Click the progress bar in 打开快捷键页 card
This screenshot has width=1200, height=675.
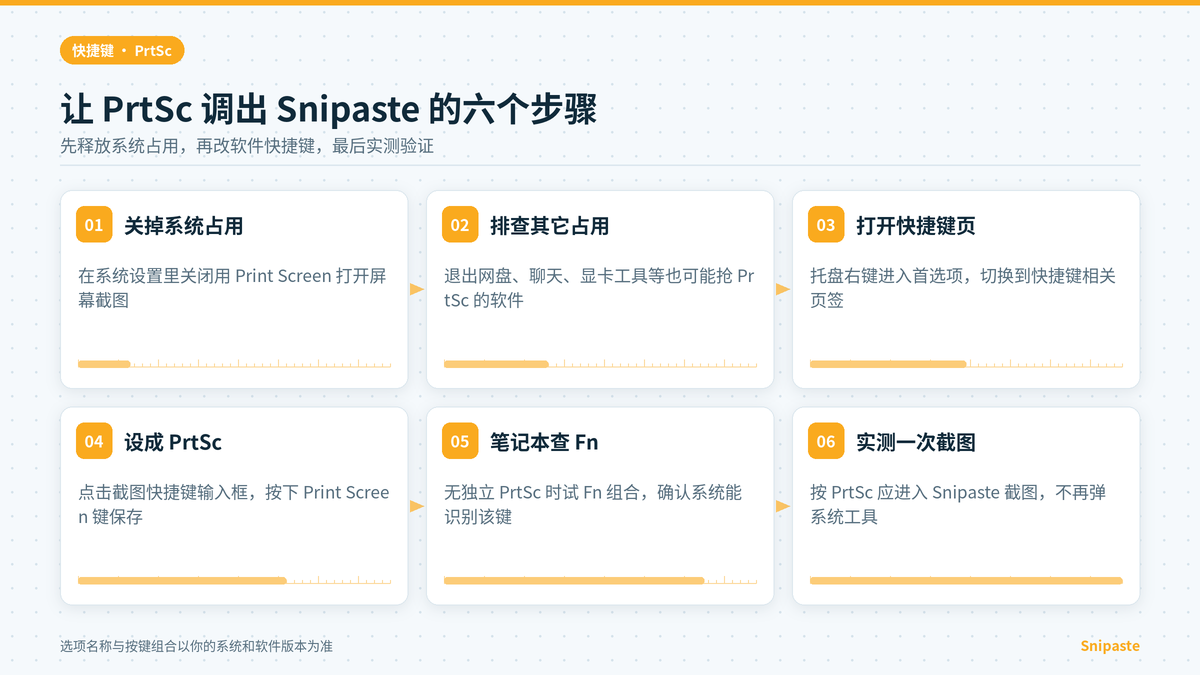click(967, 364)
